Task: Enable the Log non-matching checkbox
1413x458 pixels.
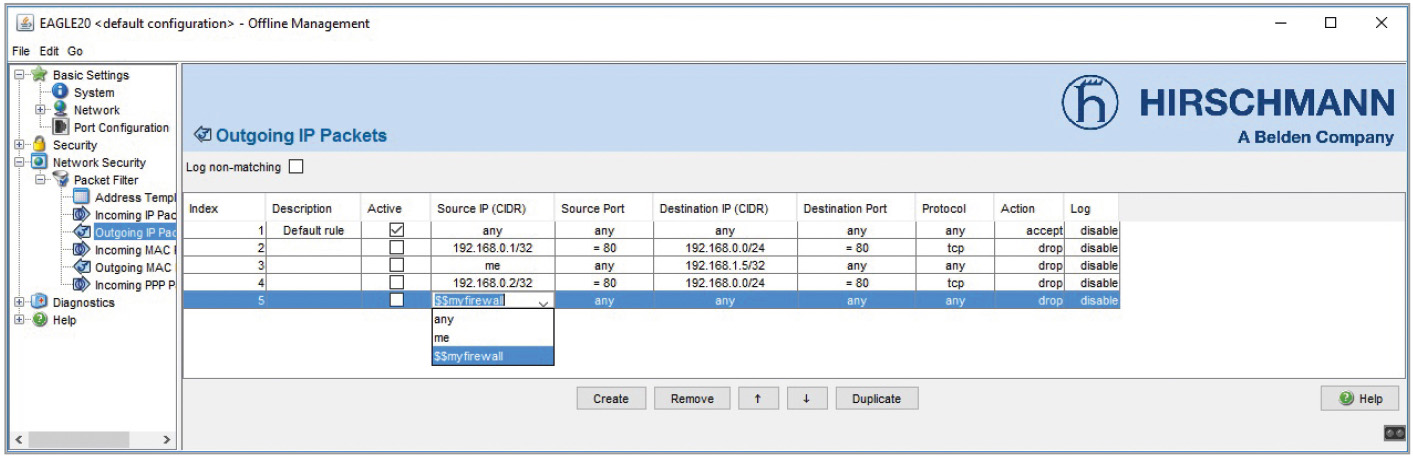Action: pos(295,166)
